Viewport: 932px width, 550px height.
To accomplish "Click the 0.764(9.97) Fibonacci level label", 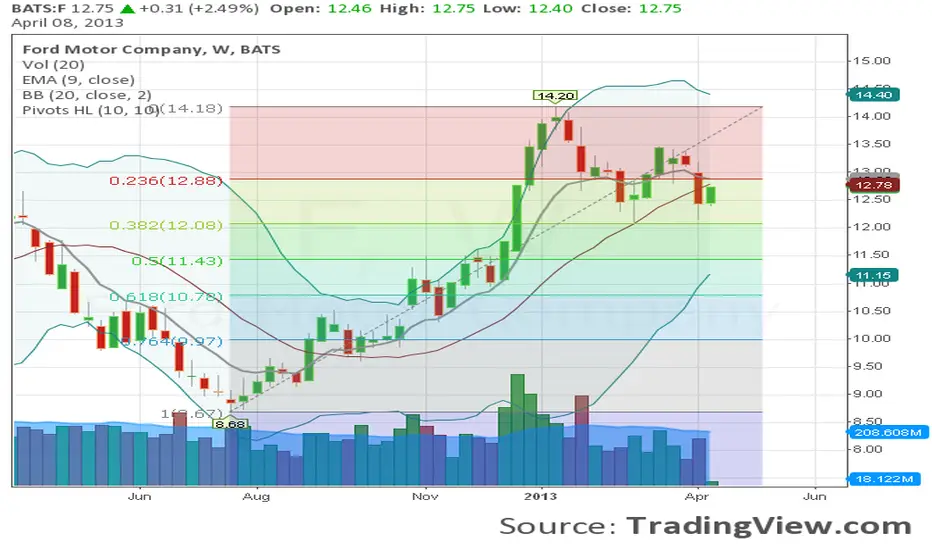I will pos(172,341).
